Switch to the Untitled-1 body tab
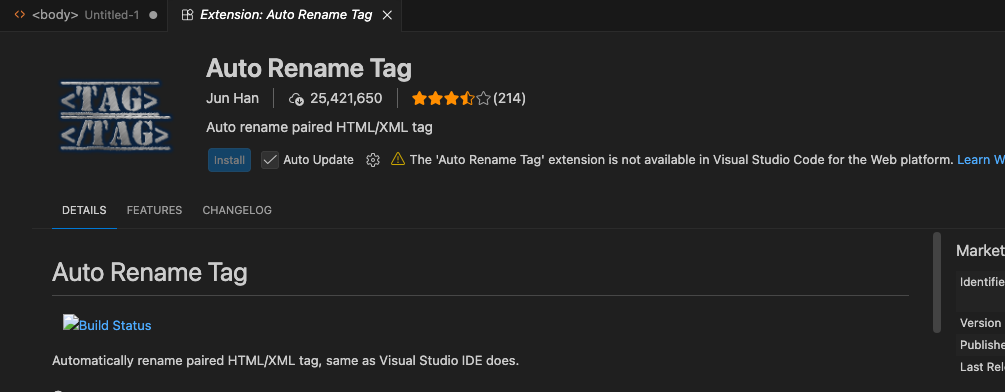 [x=83, y=15]
